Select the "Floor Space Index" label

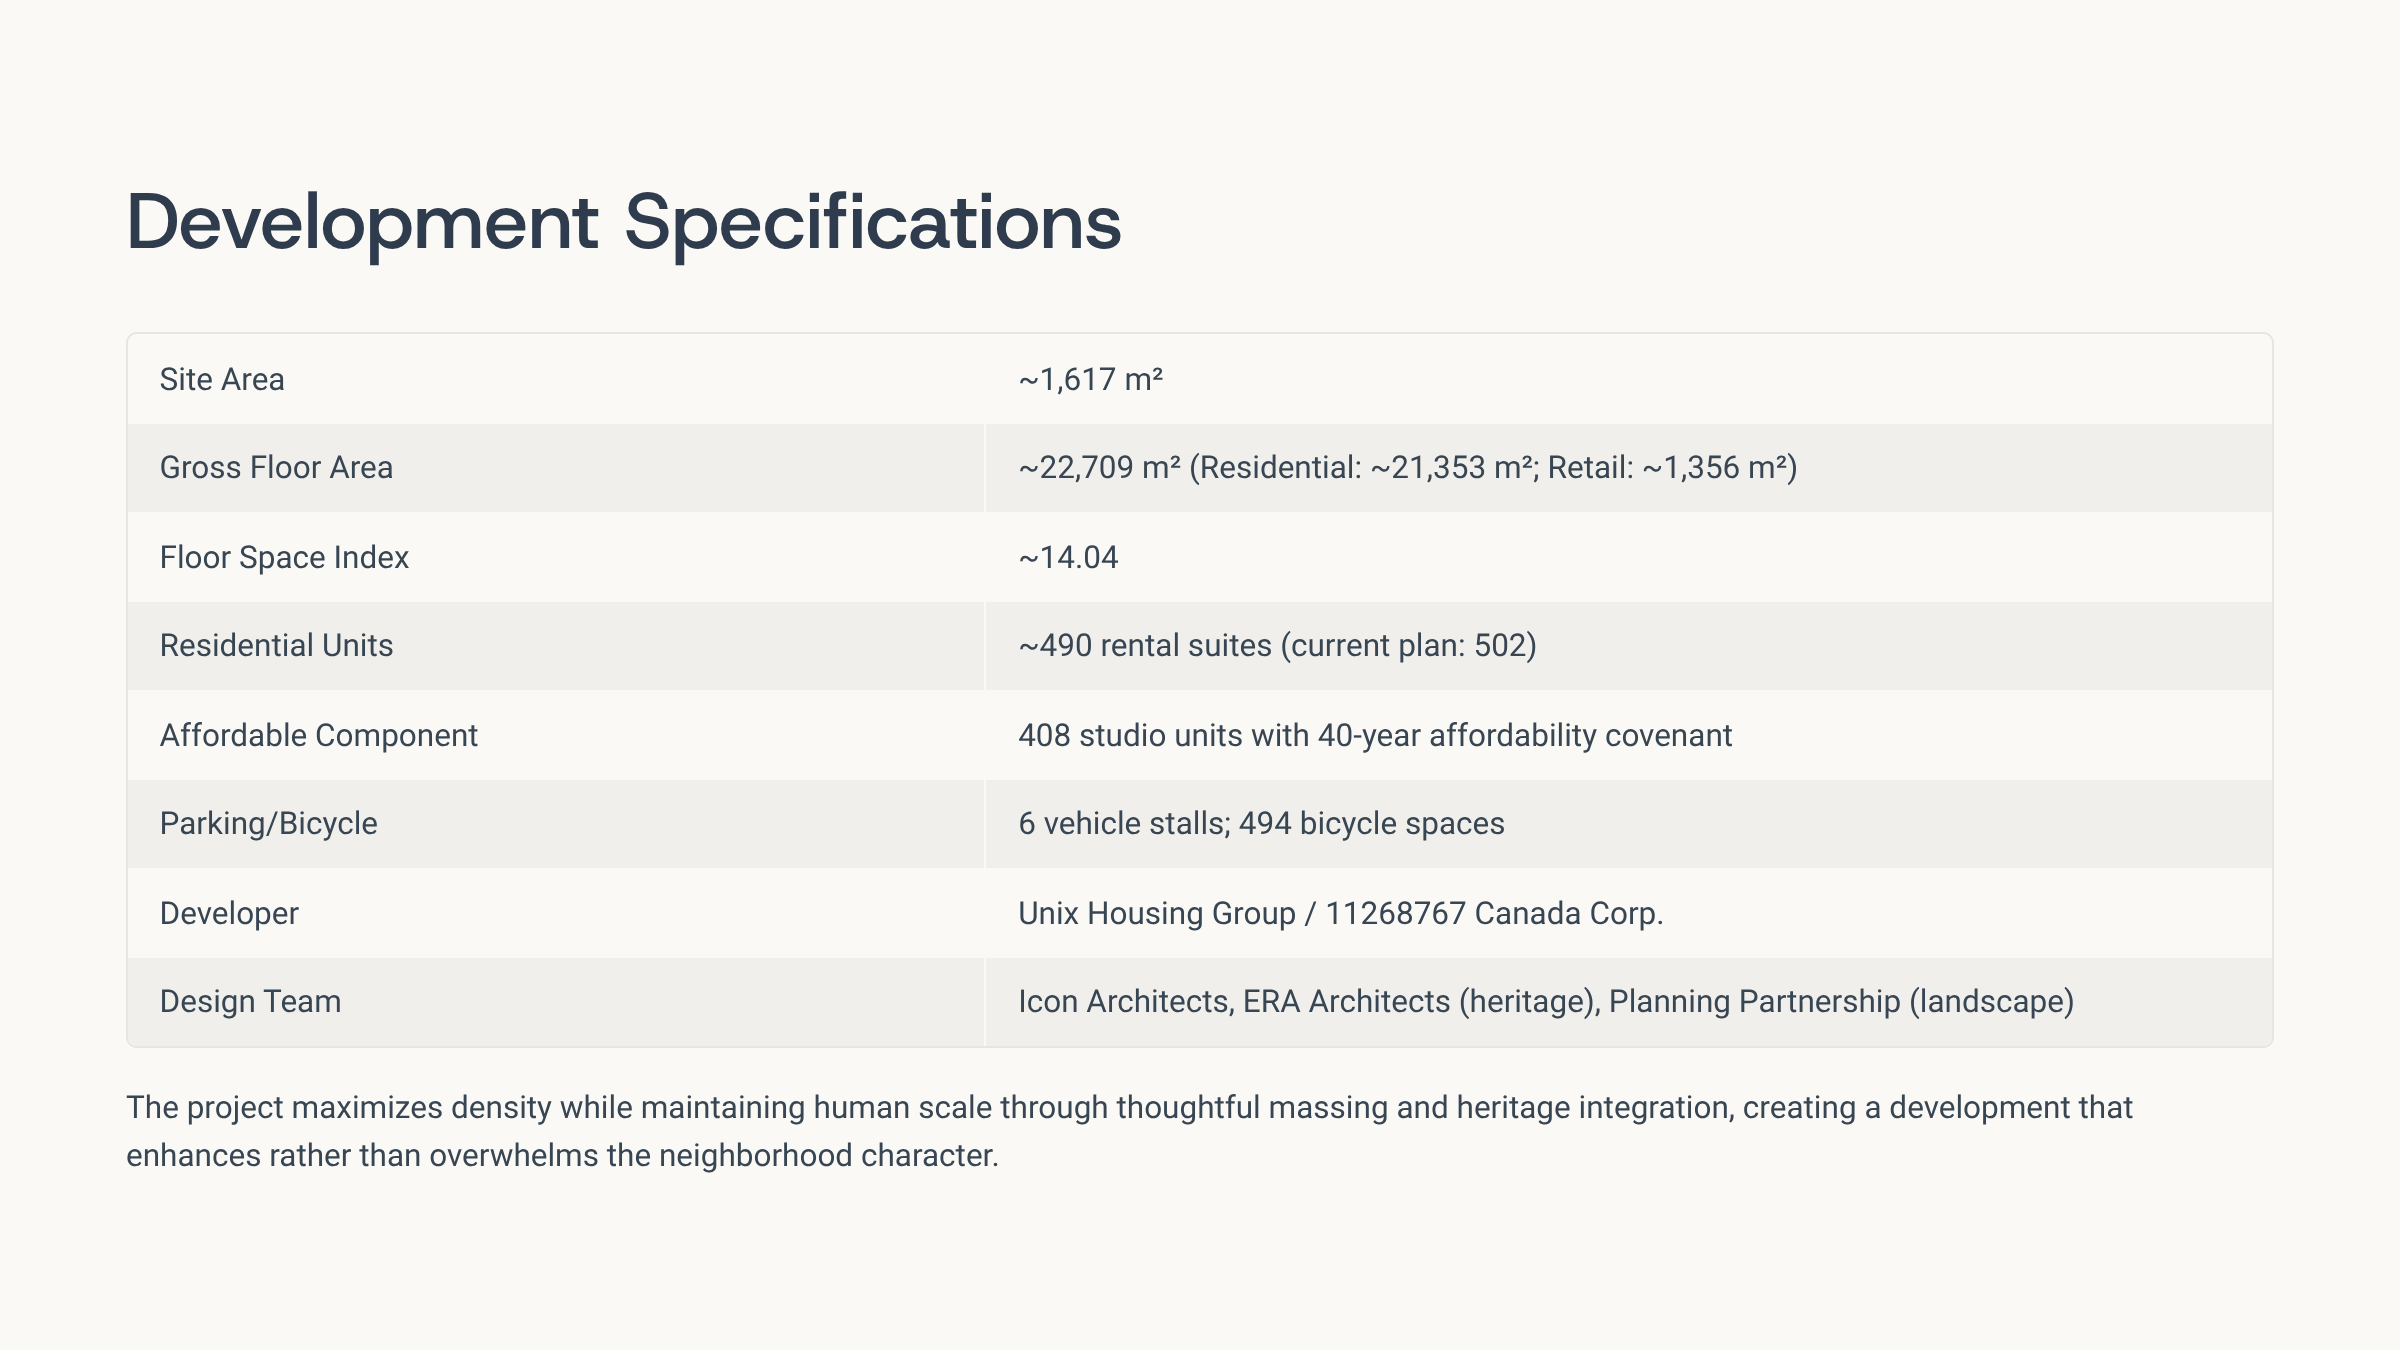tap(284, 557)
